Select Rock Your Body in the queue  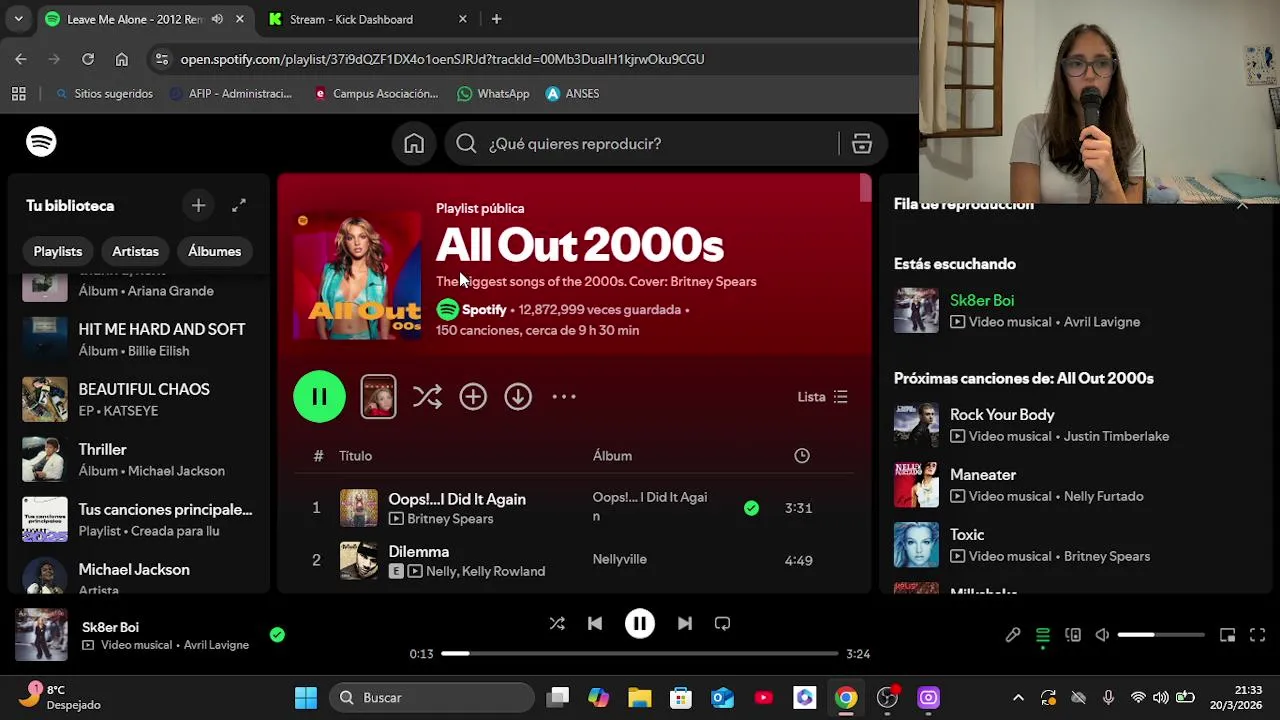(1002, 415)
